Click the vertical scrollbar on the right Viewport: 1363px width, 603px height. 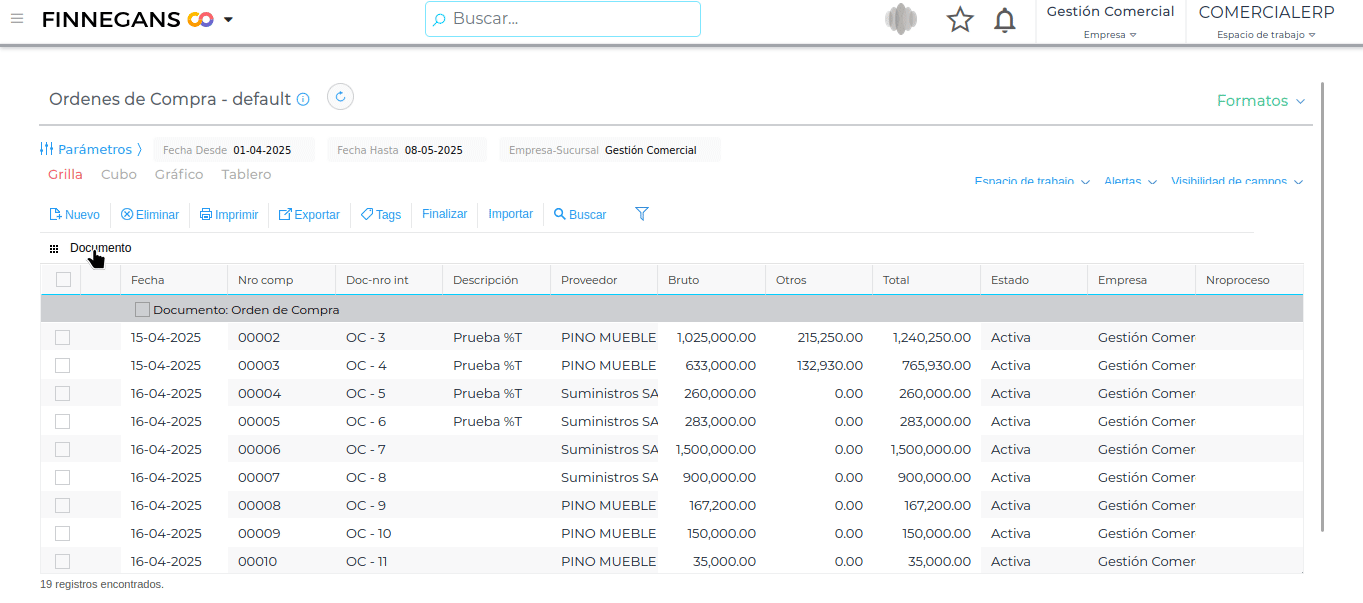(1322, 300)
